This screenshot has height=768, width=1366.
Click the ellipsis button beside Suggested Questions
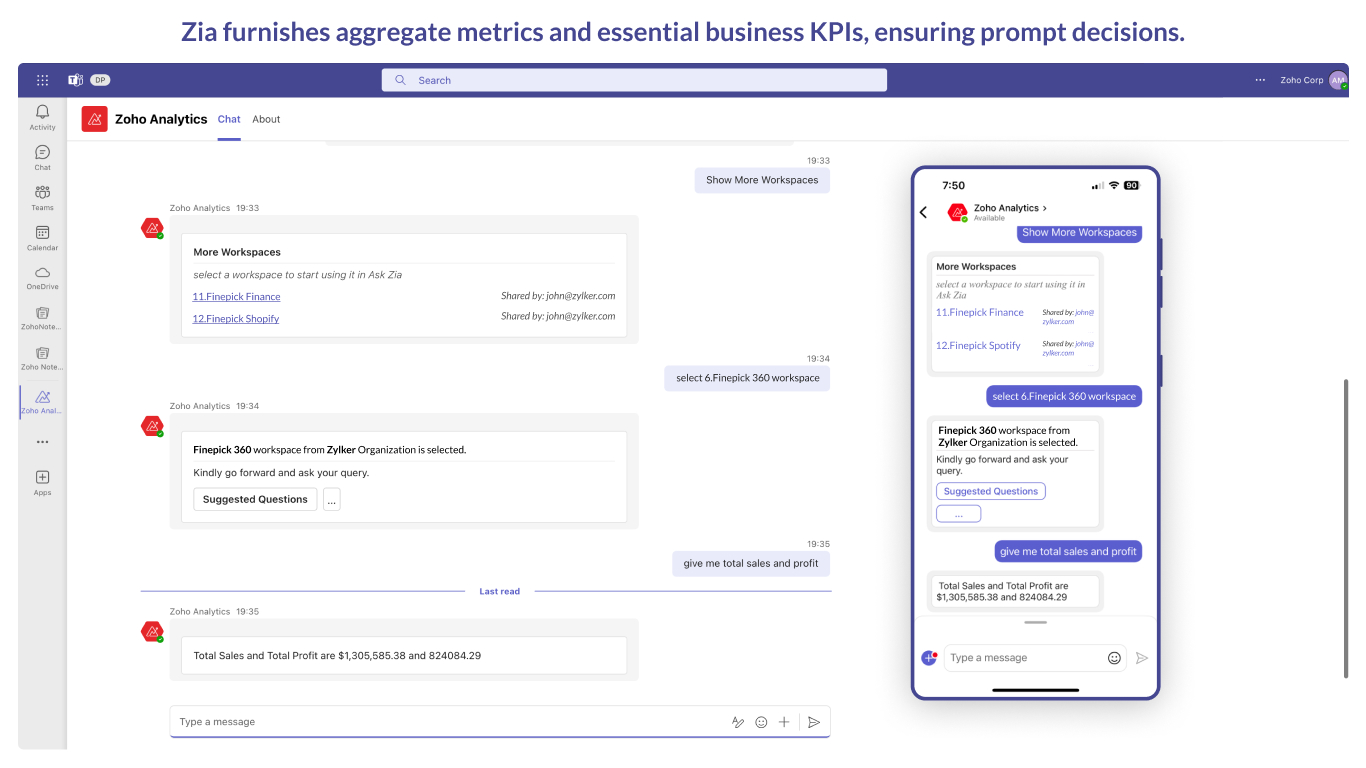(x=332, y=499)
